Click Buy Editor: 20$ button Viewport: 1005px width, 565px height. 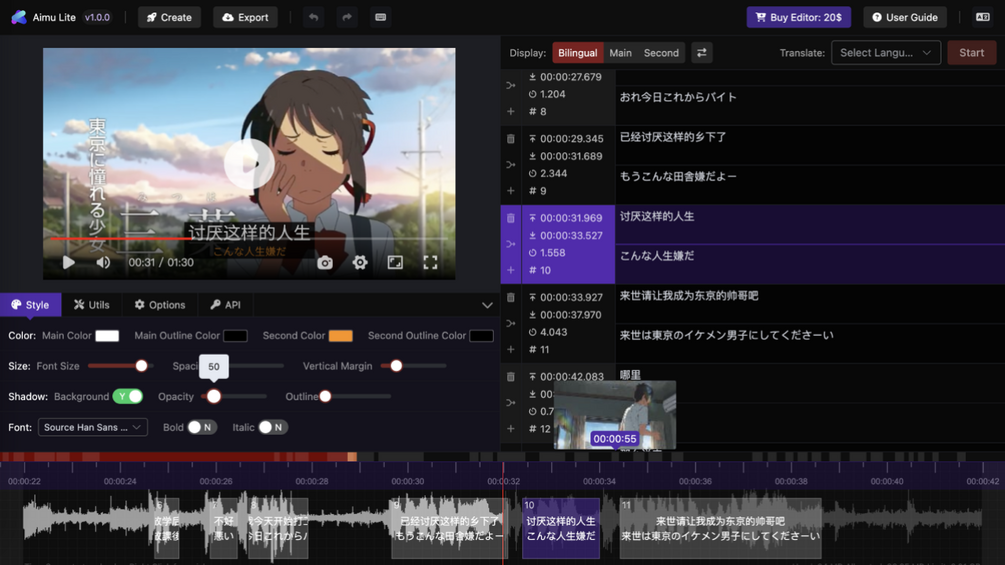[799, 17]
